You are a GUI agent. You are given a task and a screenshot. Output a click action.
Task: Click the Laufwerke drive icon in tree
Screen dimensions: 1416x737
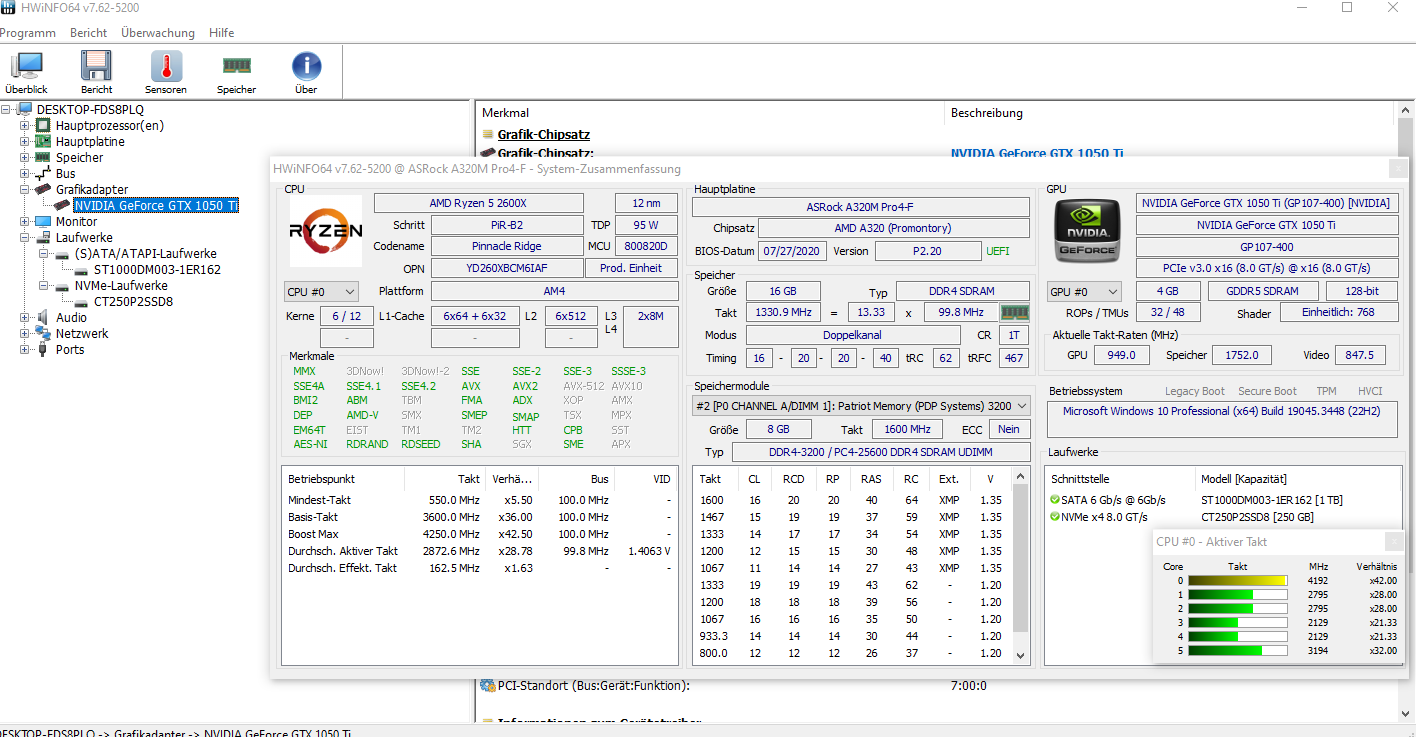coord(43,238)
